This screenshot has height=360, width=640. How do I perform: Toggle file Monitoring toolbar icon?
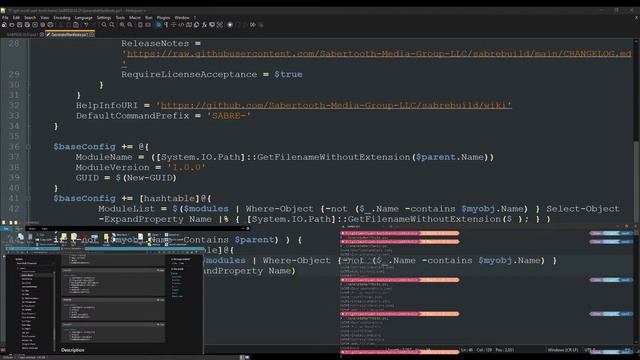220,25
